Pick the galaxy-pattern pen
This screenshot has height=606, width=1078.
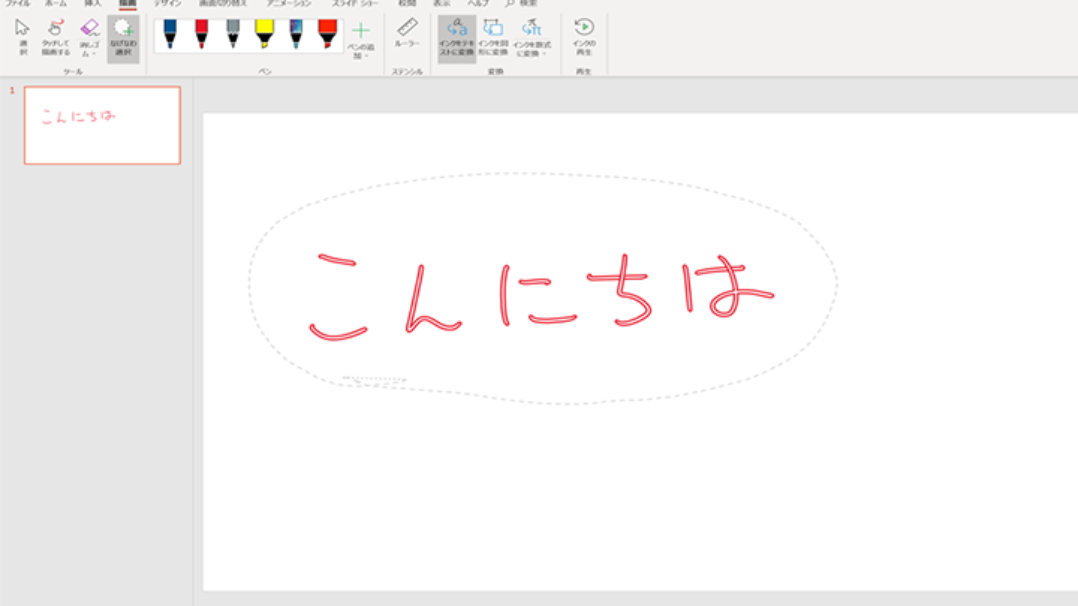296,34
